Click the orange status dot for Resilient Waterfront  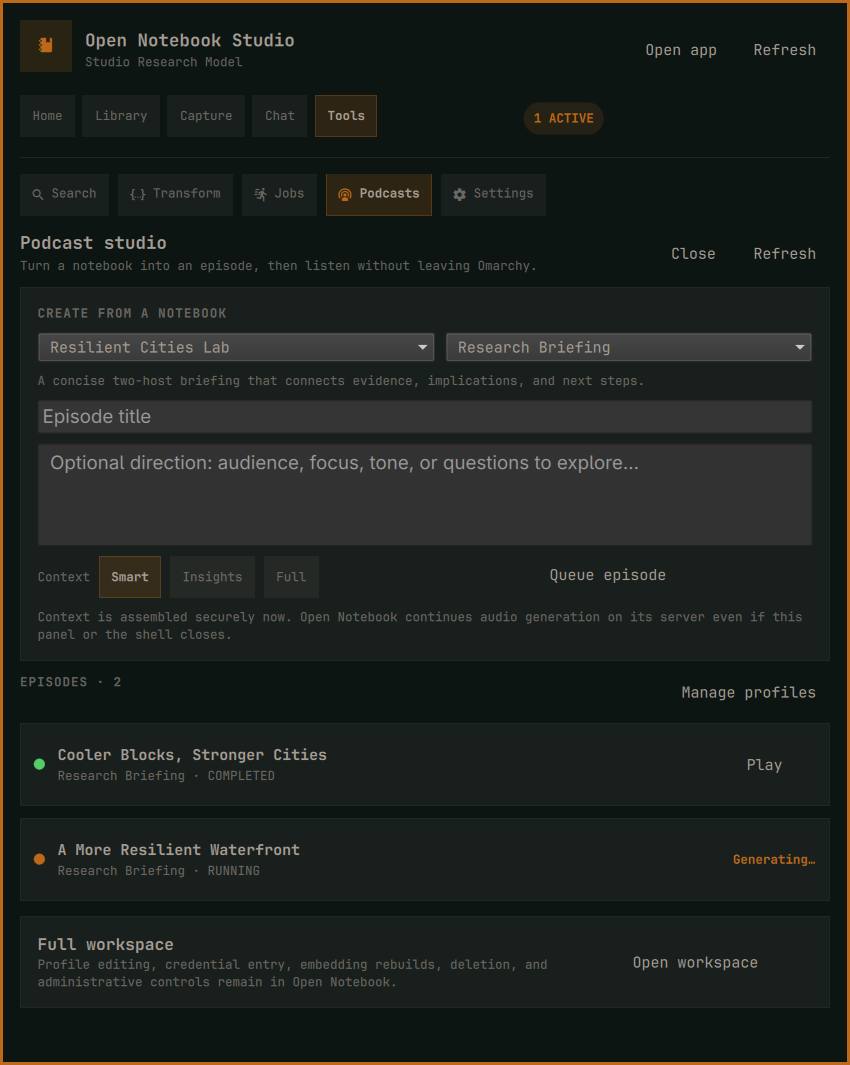(x=39, y=859)
